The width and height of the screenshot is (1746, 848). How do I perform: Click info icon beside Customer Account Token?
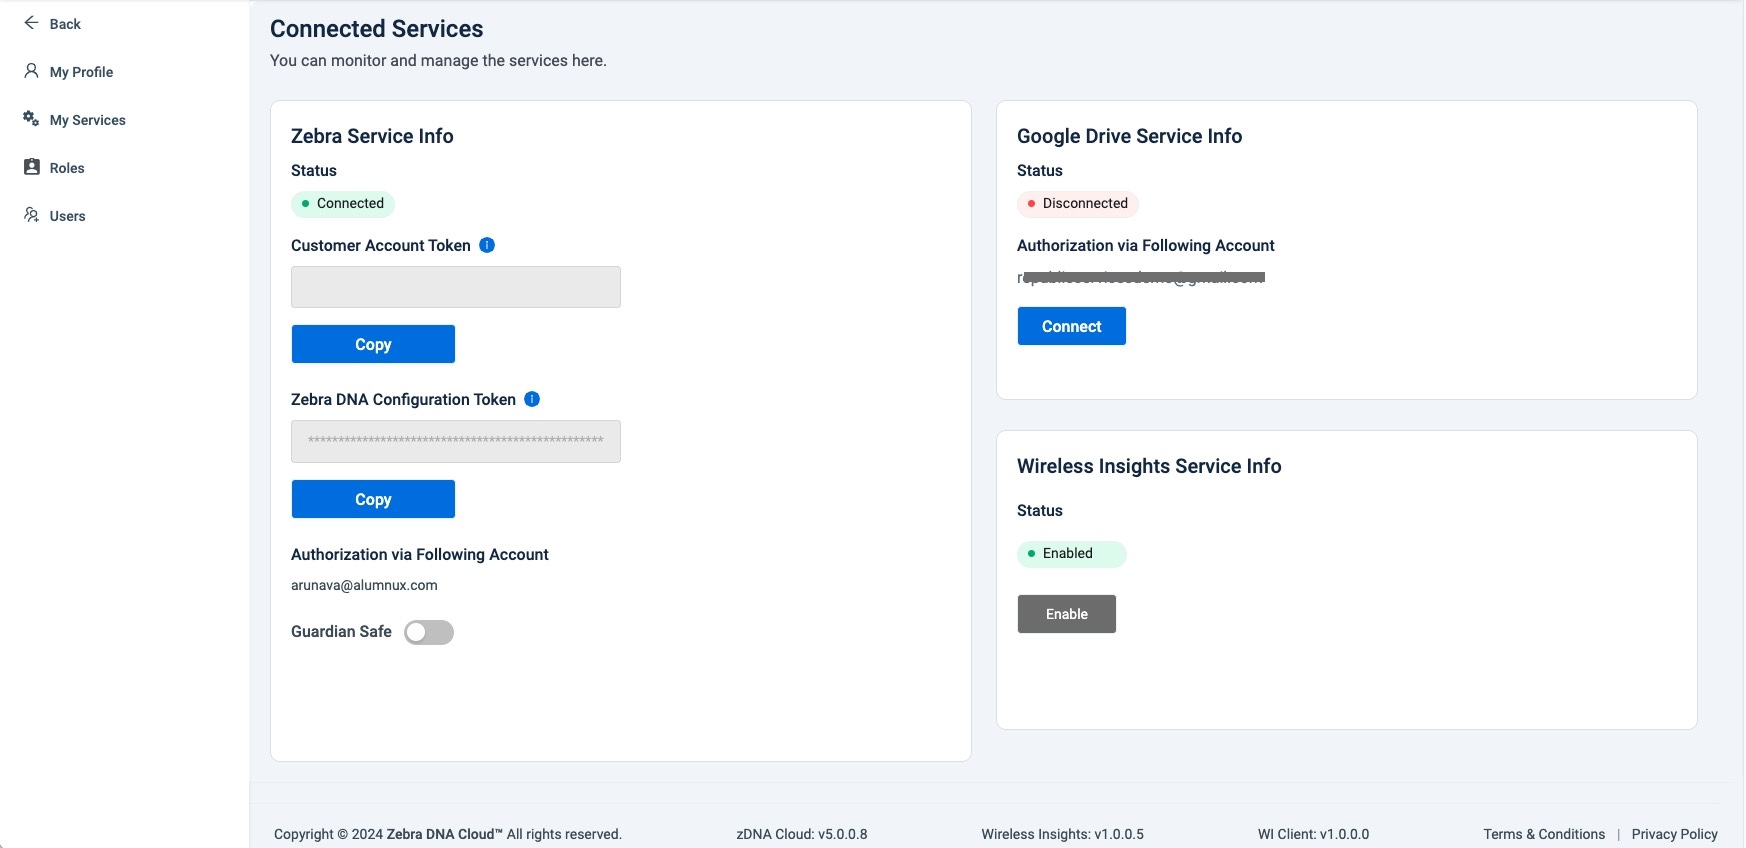tap(487, 245)
